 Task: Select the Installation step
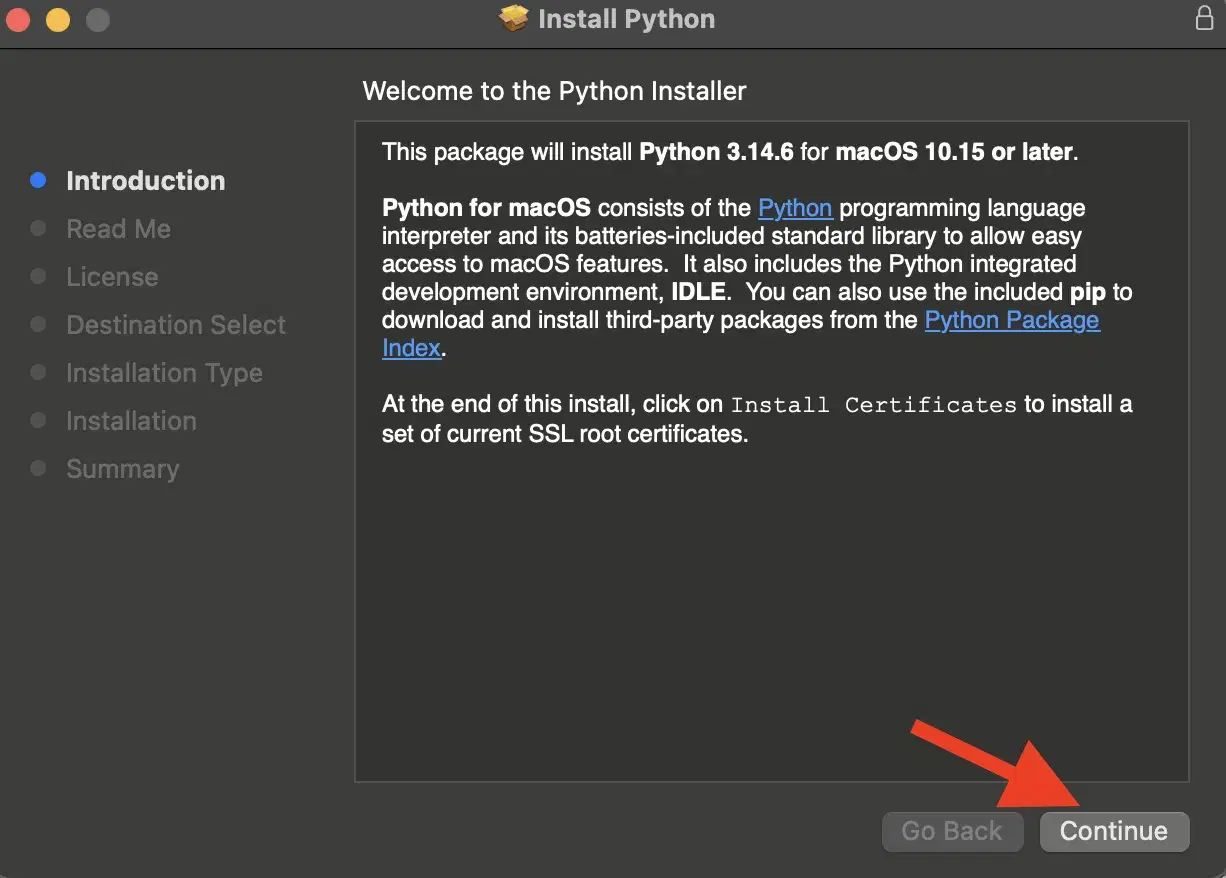click(x=131, y=421)
